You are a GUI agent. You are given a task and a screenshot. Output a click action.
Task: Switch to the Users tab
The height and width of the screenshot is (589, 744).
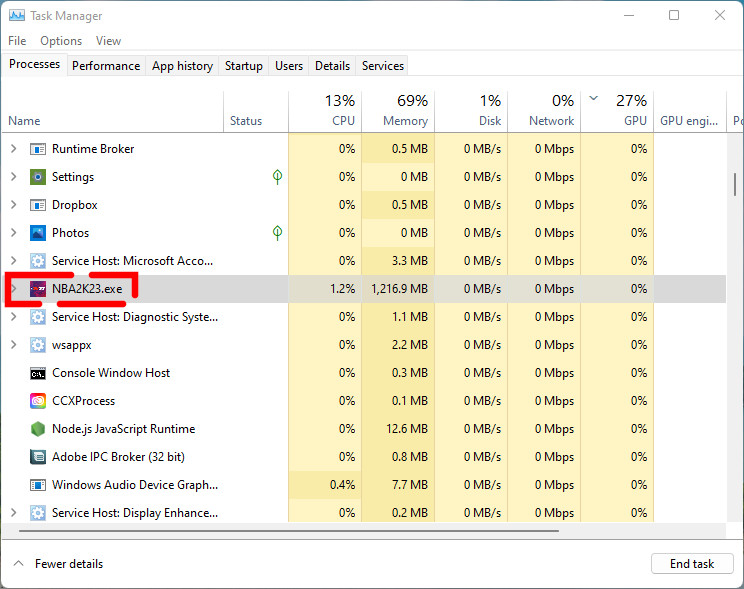[x=288, y=66]
